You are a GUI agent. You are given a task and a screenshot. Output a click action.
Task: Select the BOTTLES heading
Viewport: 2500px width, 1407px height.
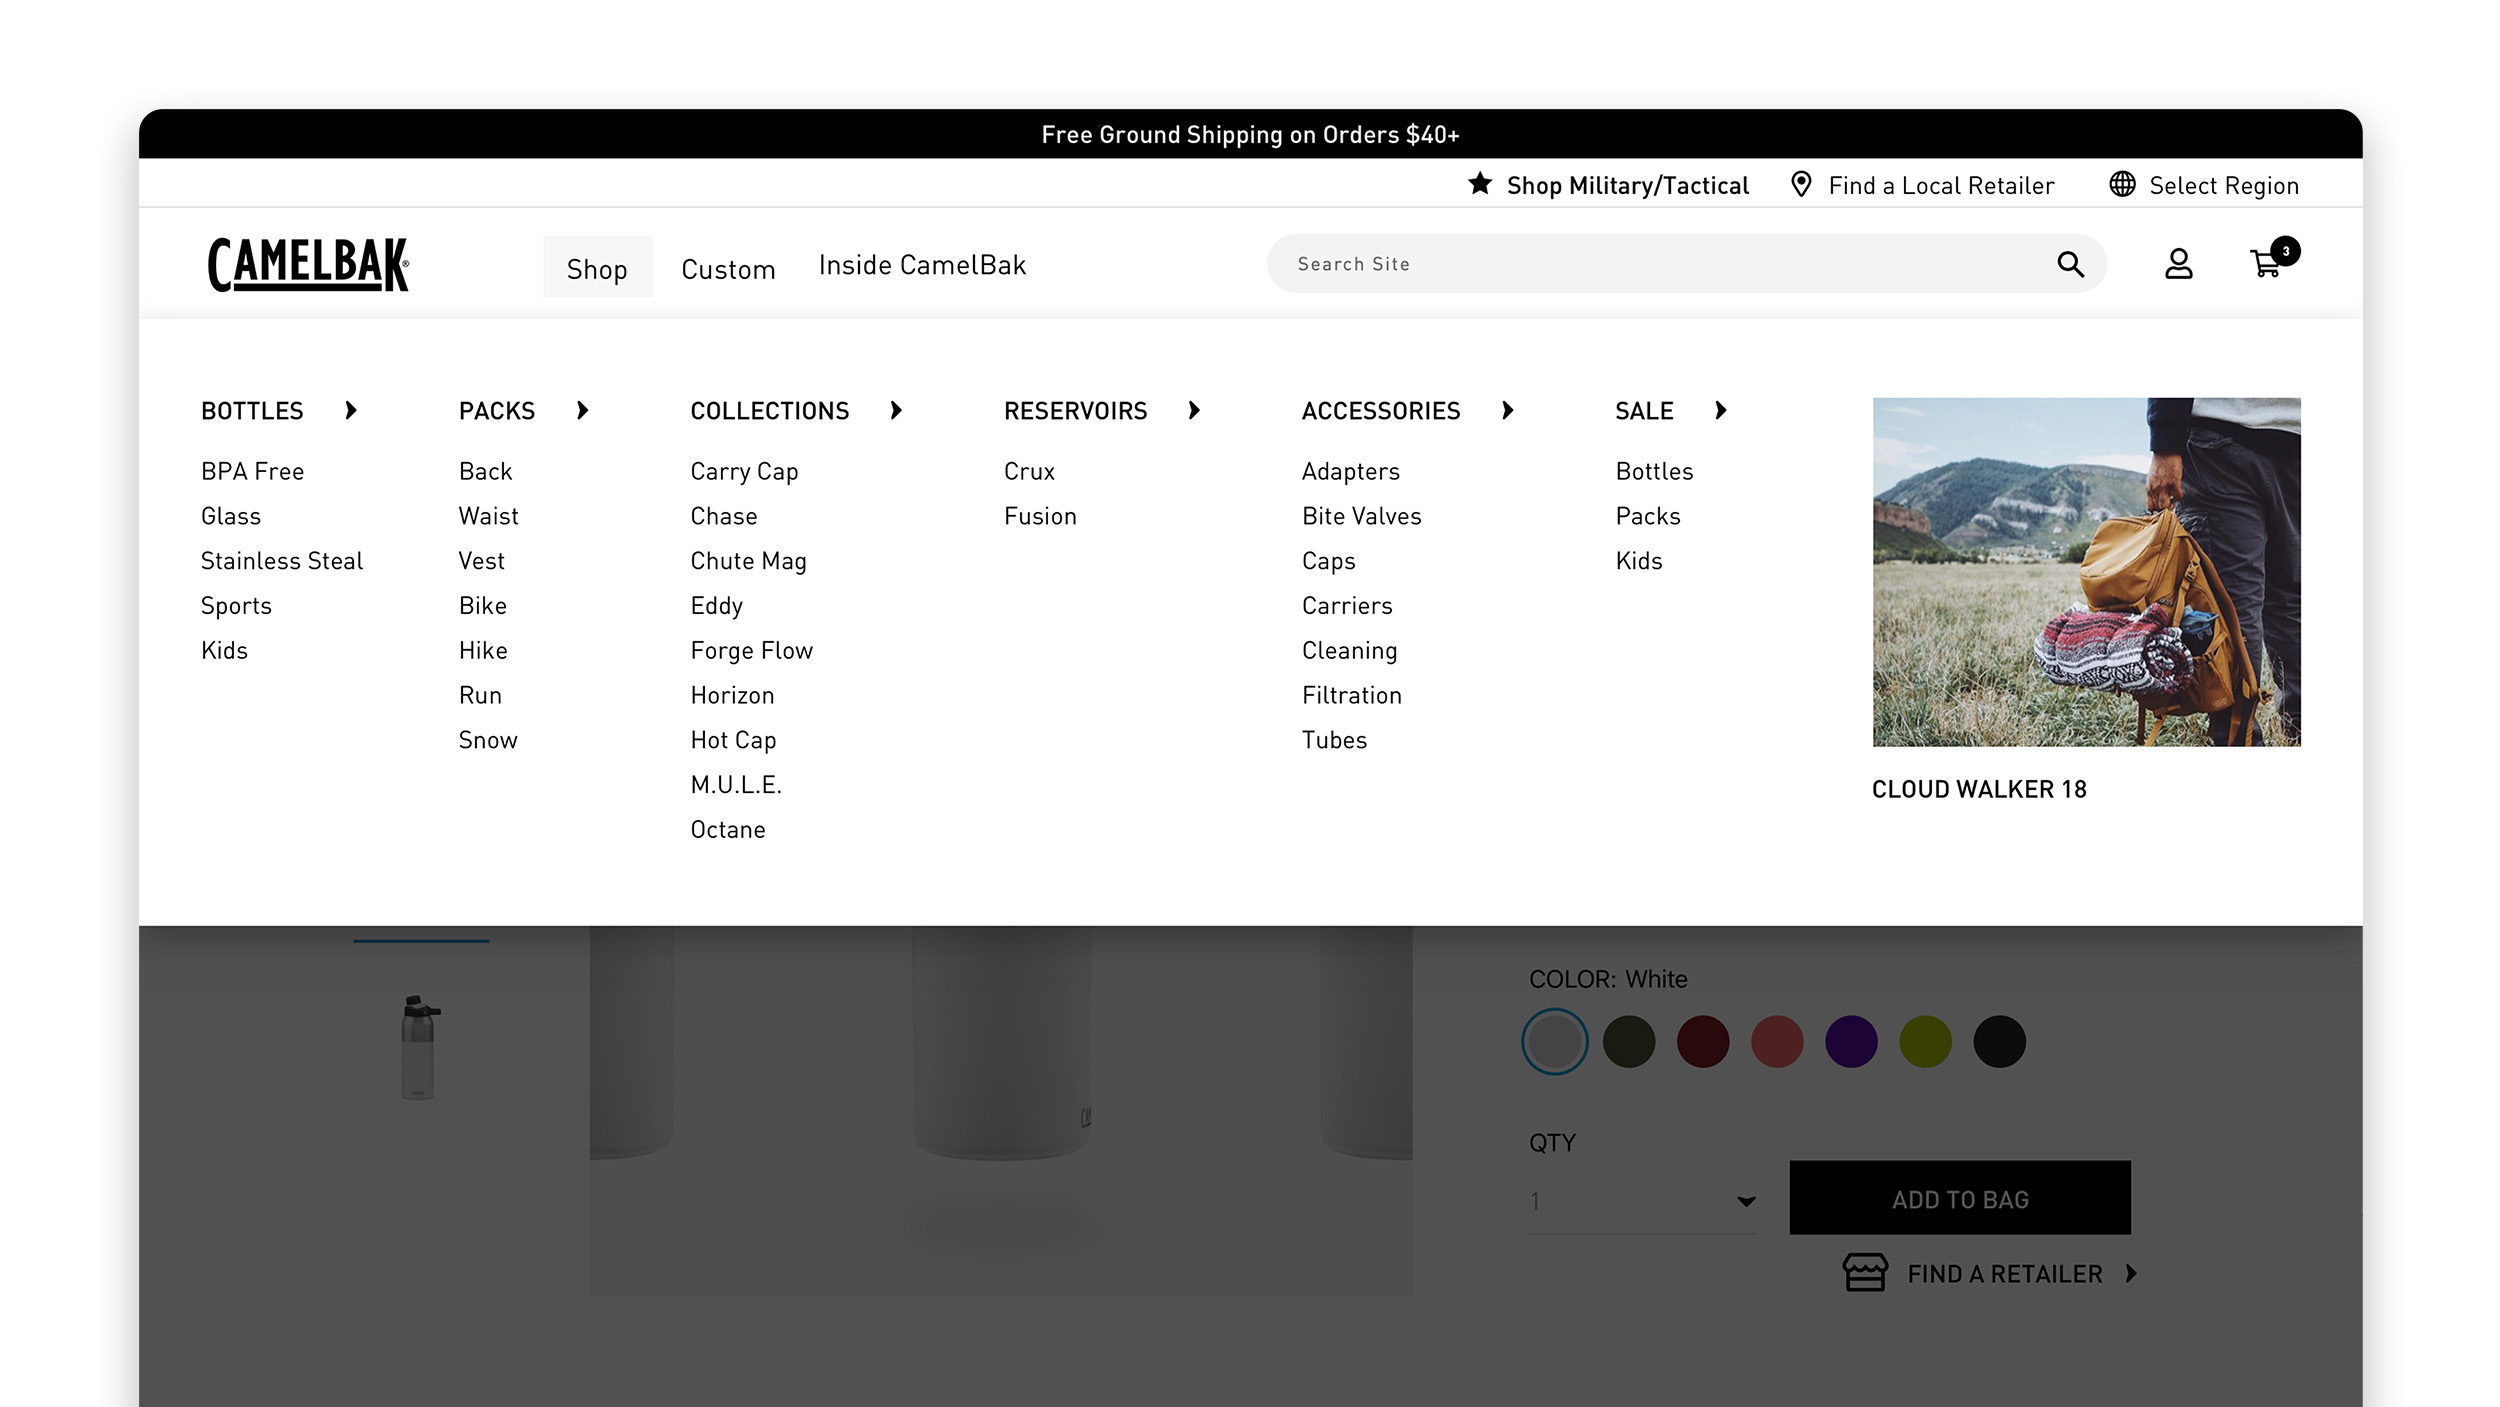[x=252, y=410]
